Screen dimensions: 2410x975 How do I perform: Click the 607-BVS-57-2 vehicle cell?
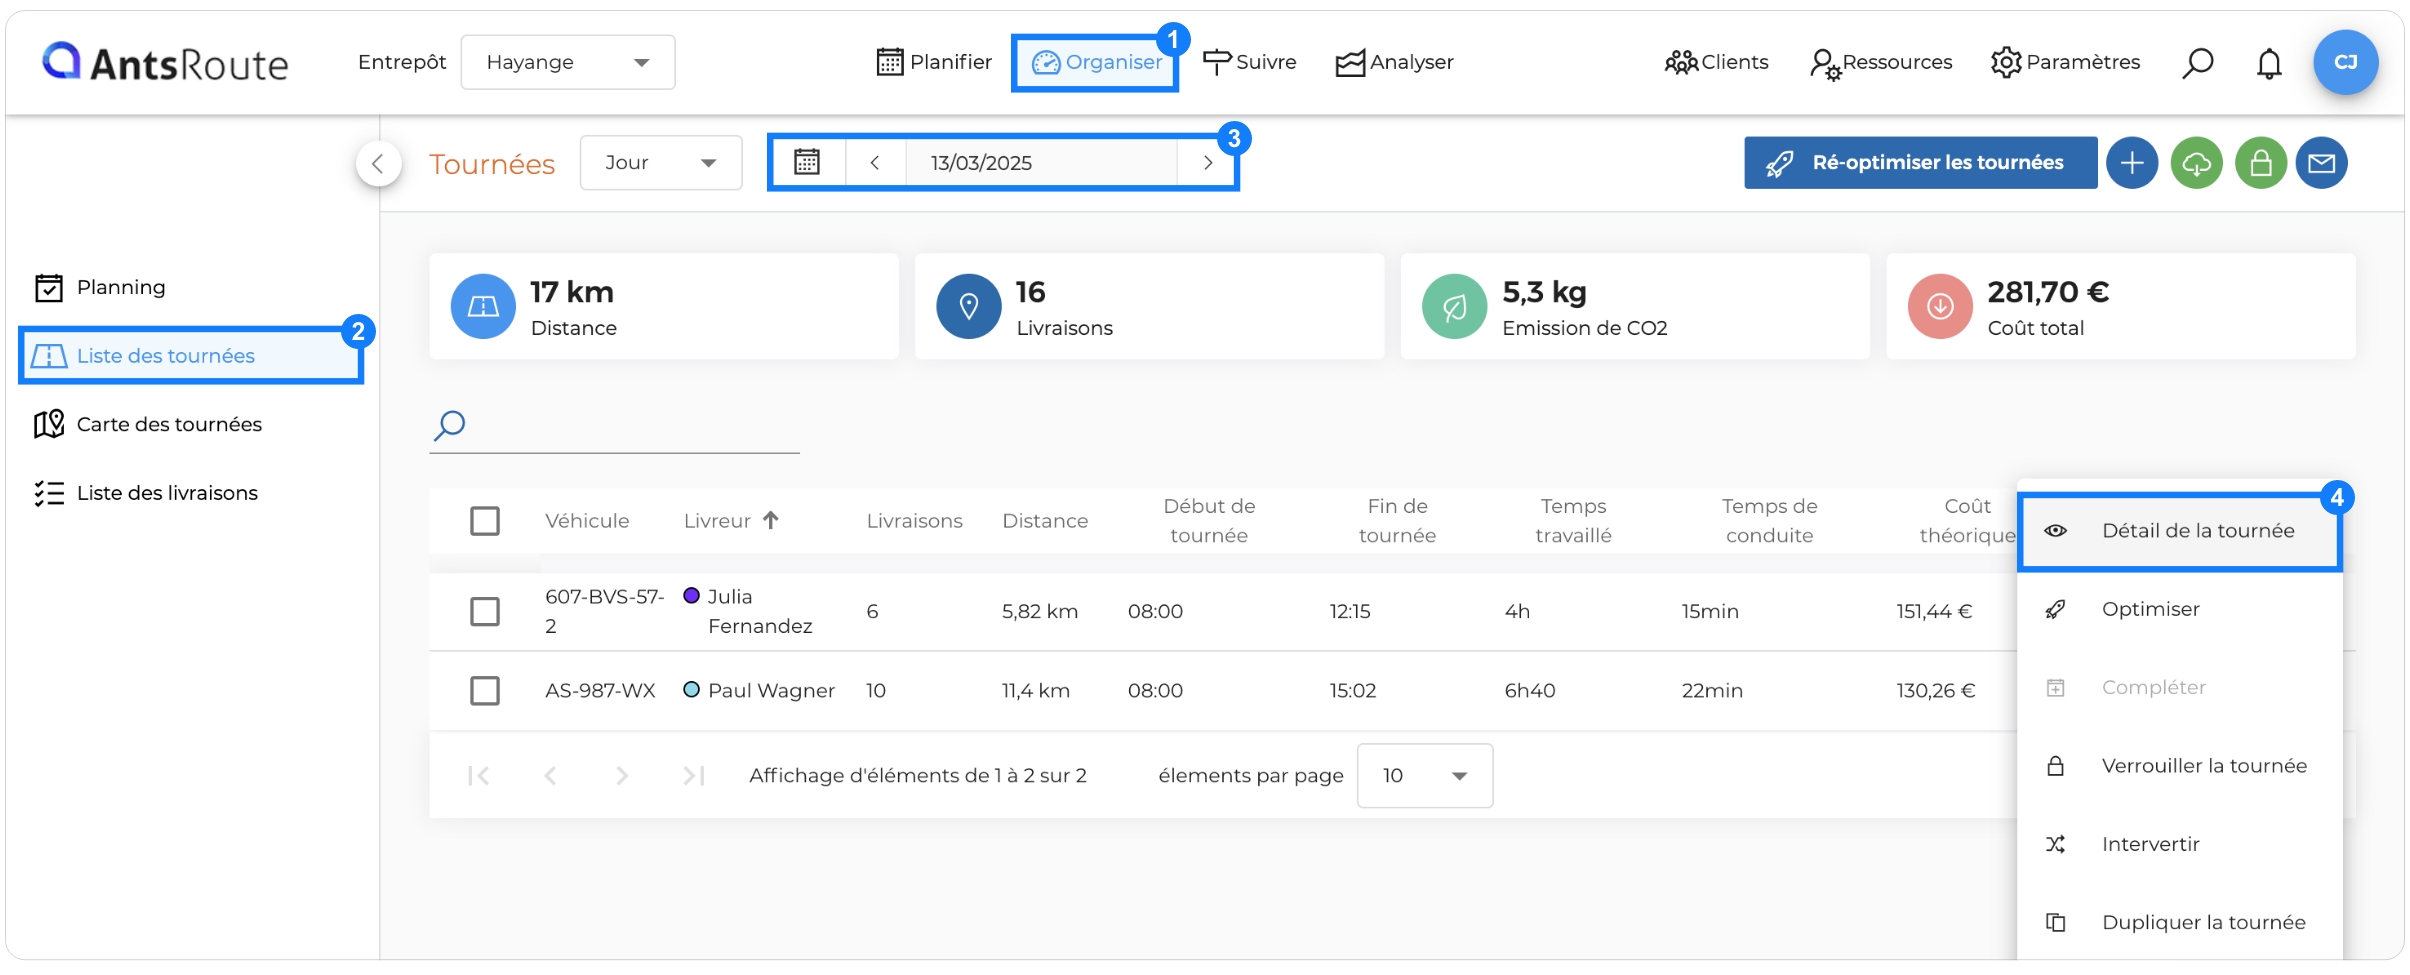[604, 611]
